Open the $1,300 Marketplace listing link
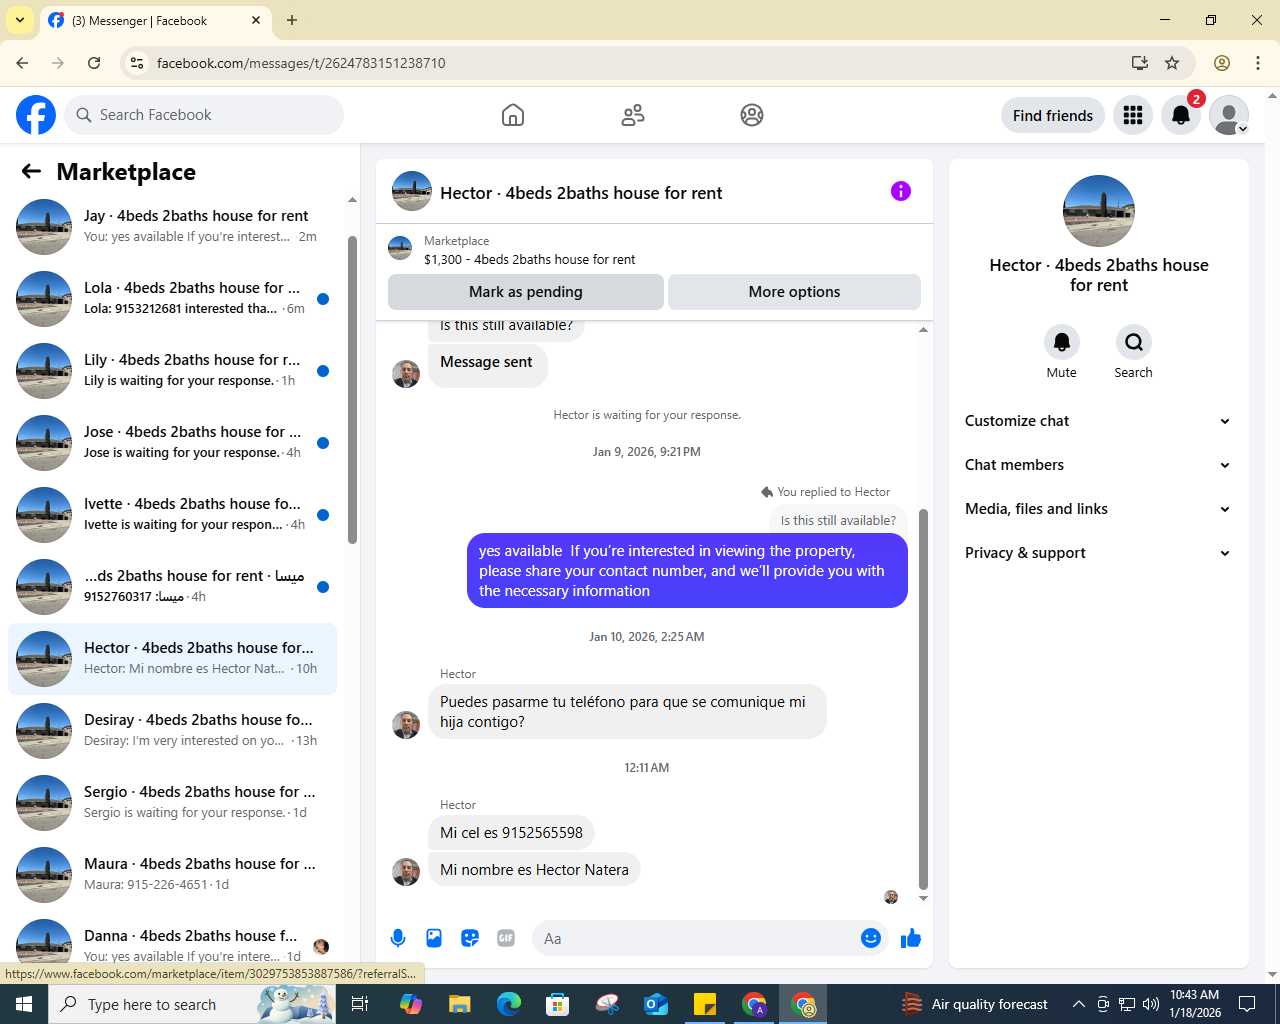Viewport: 1280px width, 1024px height. coord(529,259)
